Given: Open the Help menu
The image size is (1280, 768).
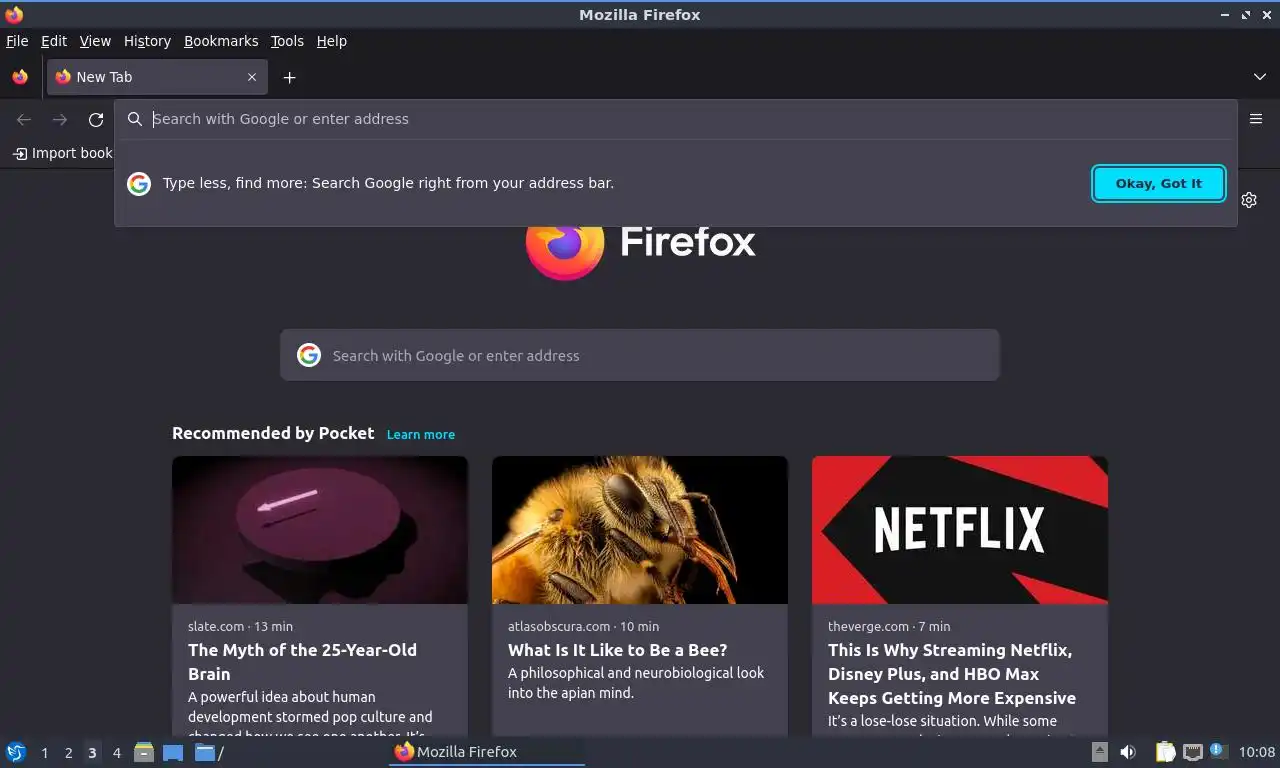Looking at the screenshot, I should (332, 41).
